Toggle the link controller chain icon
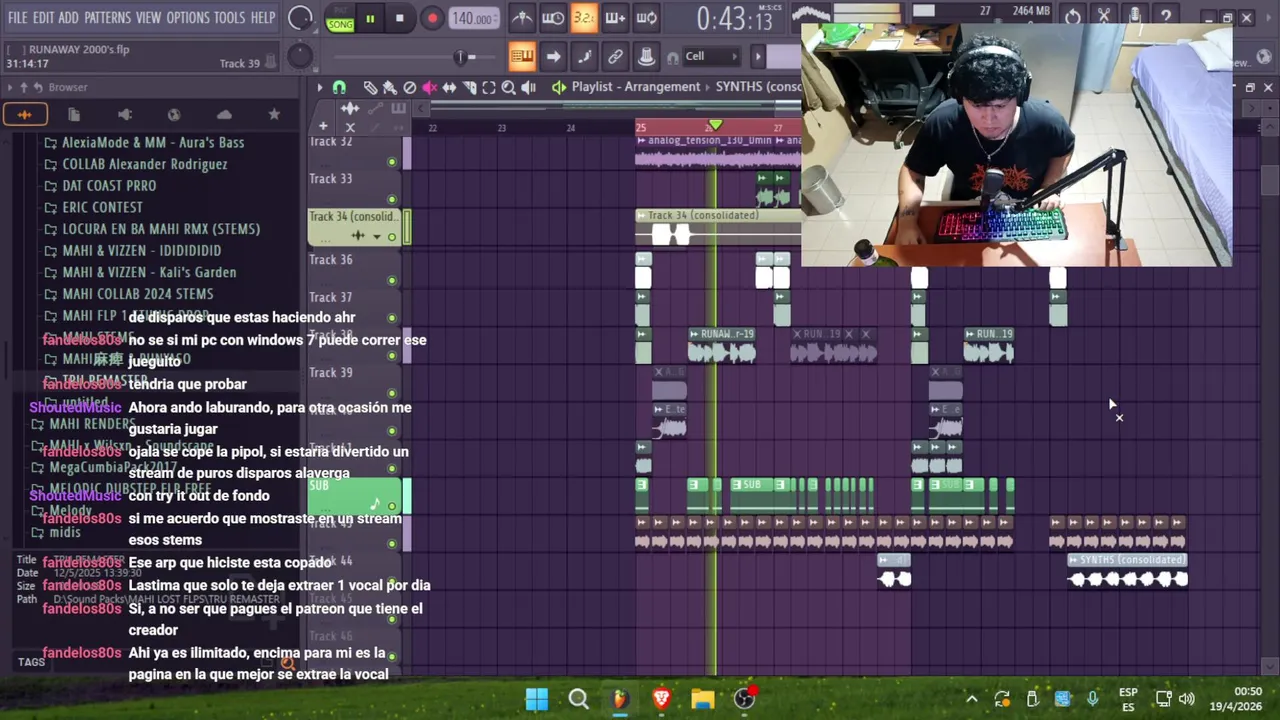The height and width of the screenshot is (720, 1280). tap(615, 56)
